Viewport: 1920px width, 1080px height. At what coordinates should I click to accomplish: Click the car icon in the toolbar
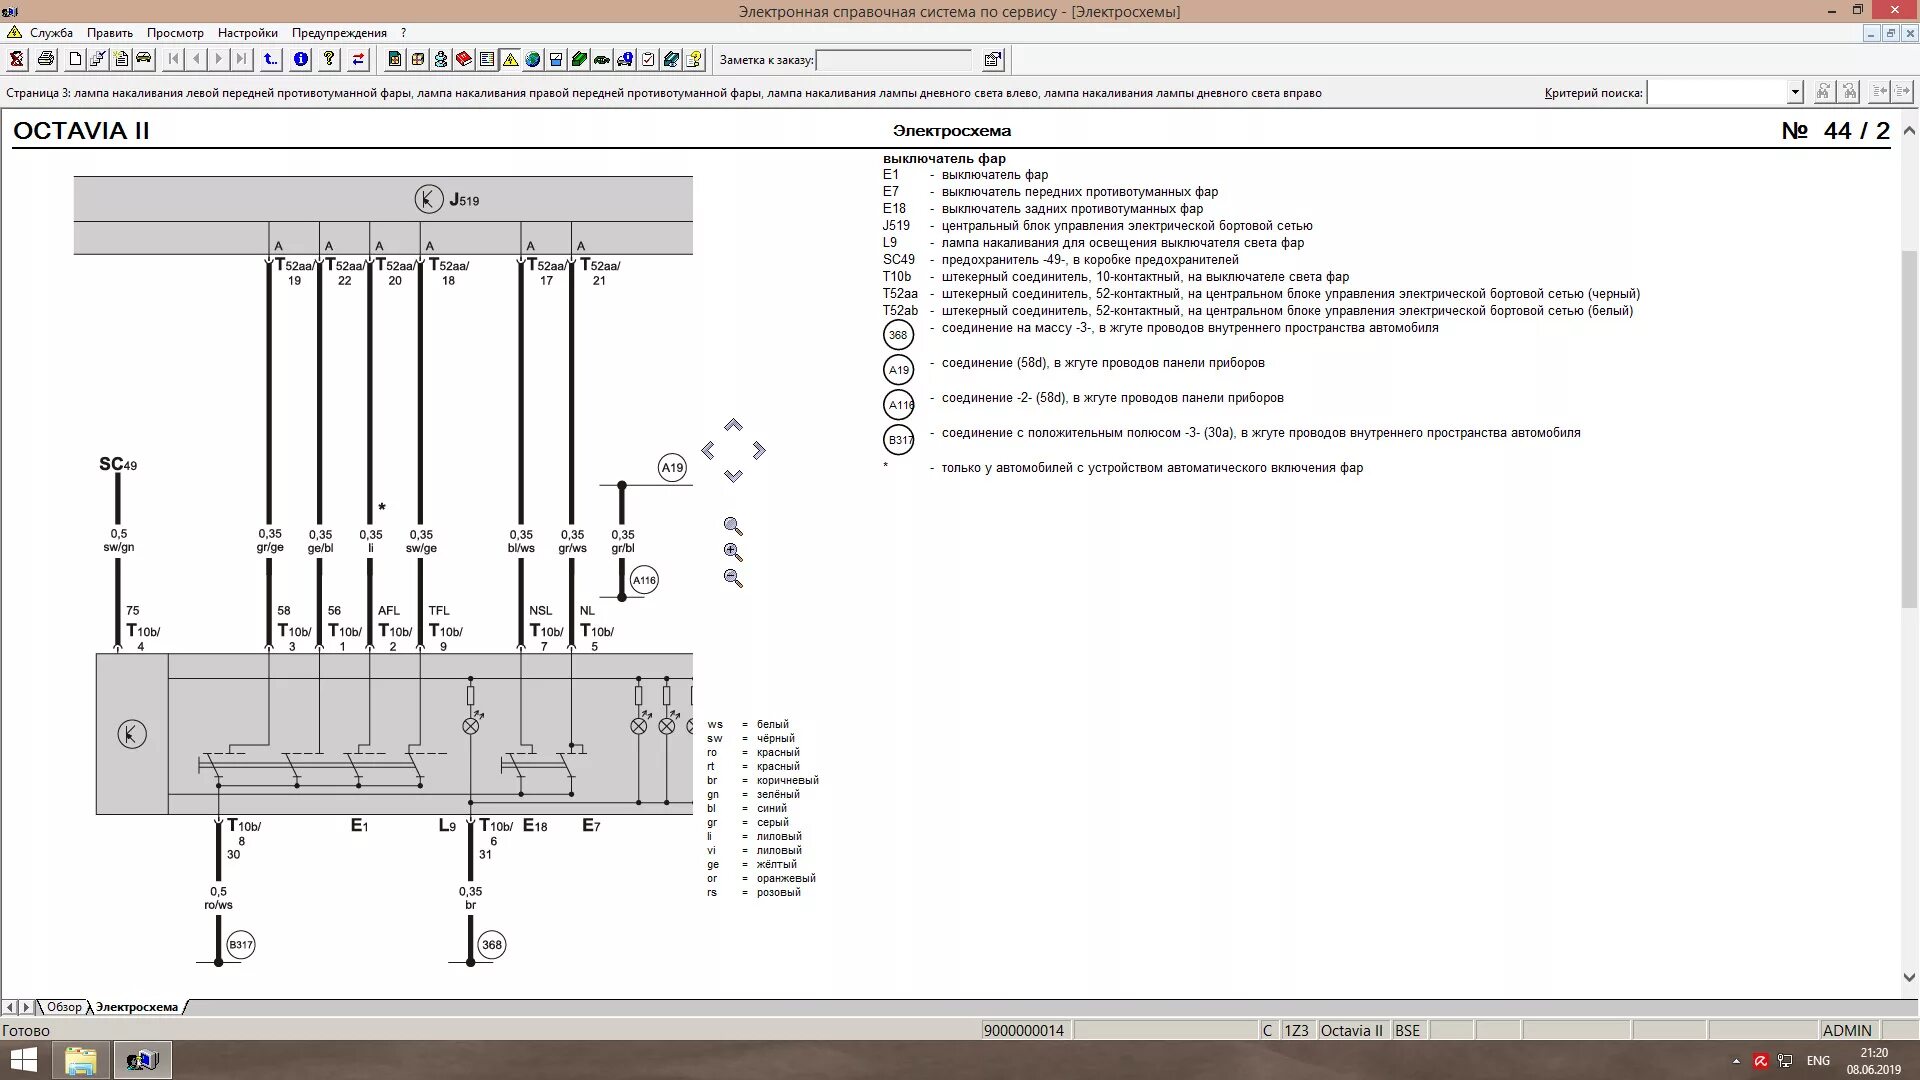click(x=144, y=60)
